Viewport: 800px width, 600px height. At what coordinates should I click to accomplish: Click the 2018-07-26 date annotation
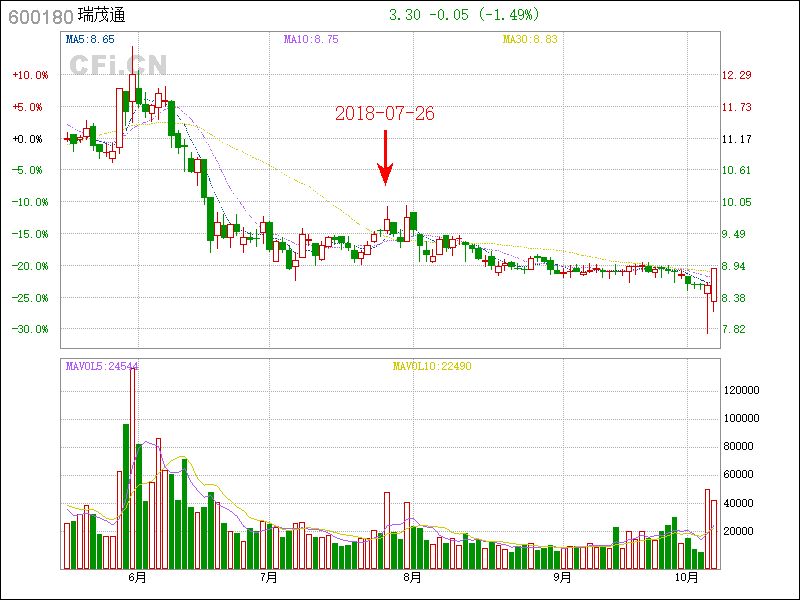pyautogui.click(x=385, y=114)
